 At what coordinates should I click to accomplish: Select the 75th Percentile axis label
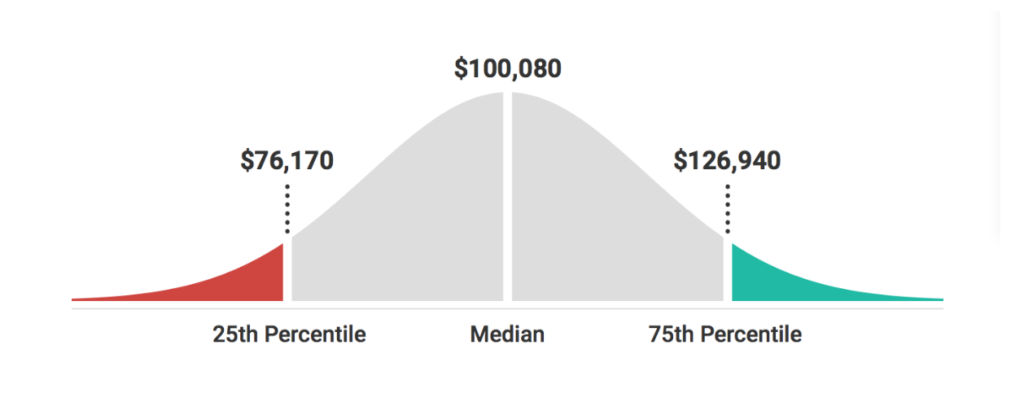point(725,335)
